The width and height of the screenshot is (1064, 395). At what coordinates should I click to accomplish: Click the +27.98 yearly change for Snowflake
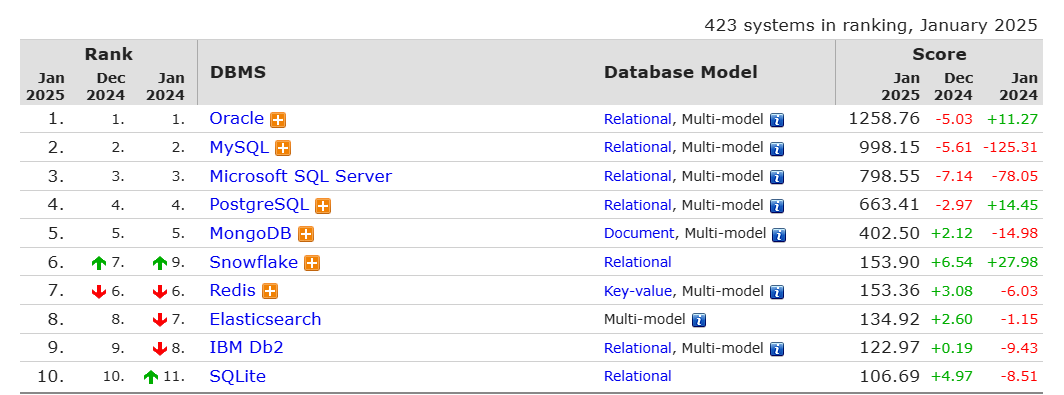tap(1012, 263)
